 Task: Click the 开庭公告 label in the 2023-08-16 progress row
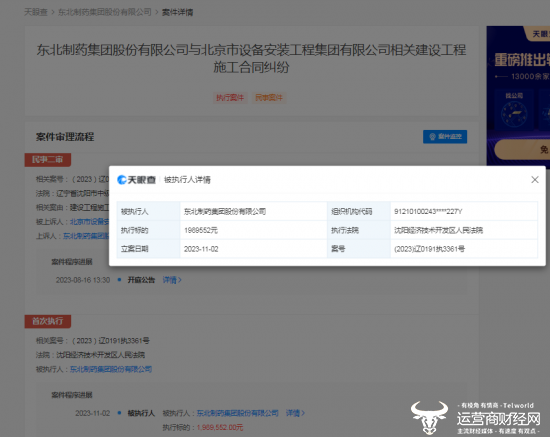point(141,280)
